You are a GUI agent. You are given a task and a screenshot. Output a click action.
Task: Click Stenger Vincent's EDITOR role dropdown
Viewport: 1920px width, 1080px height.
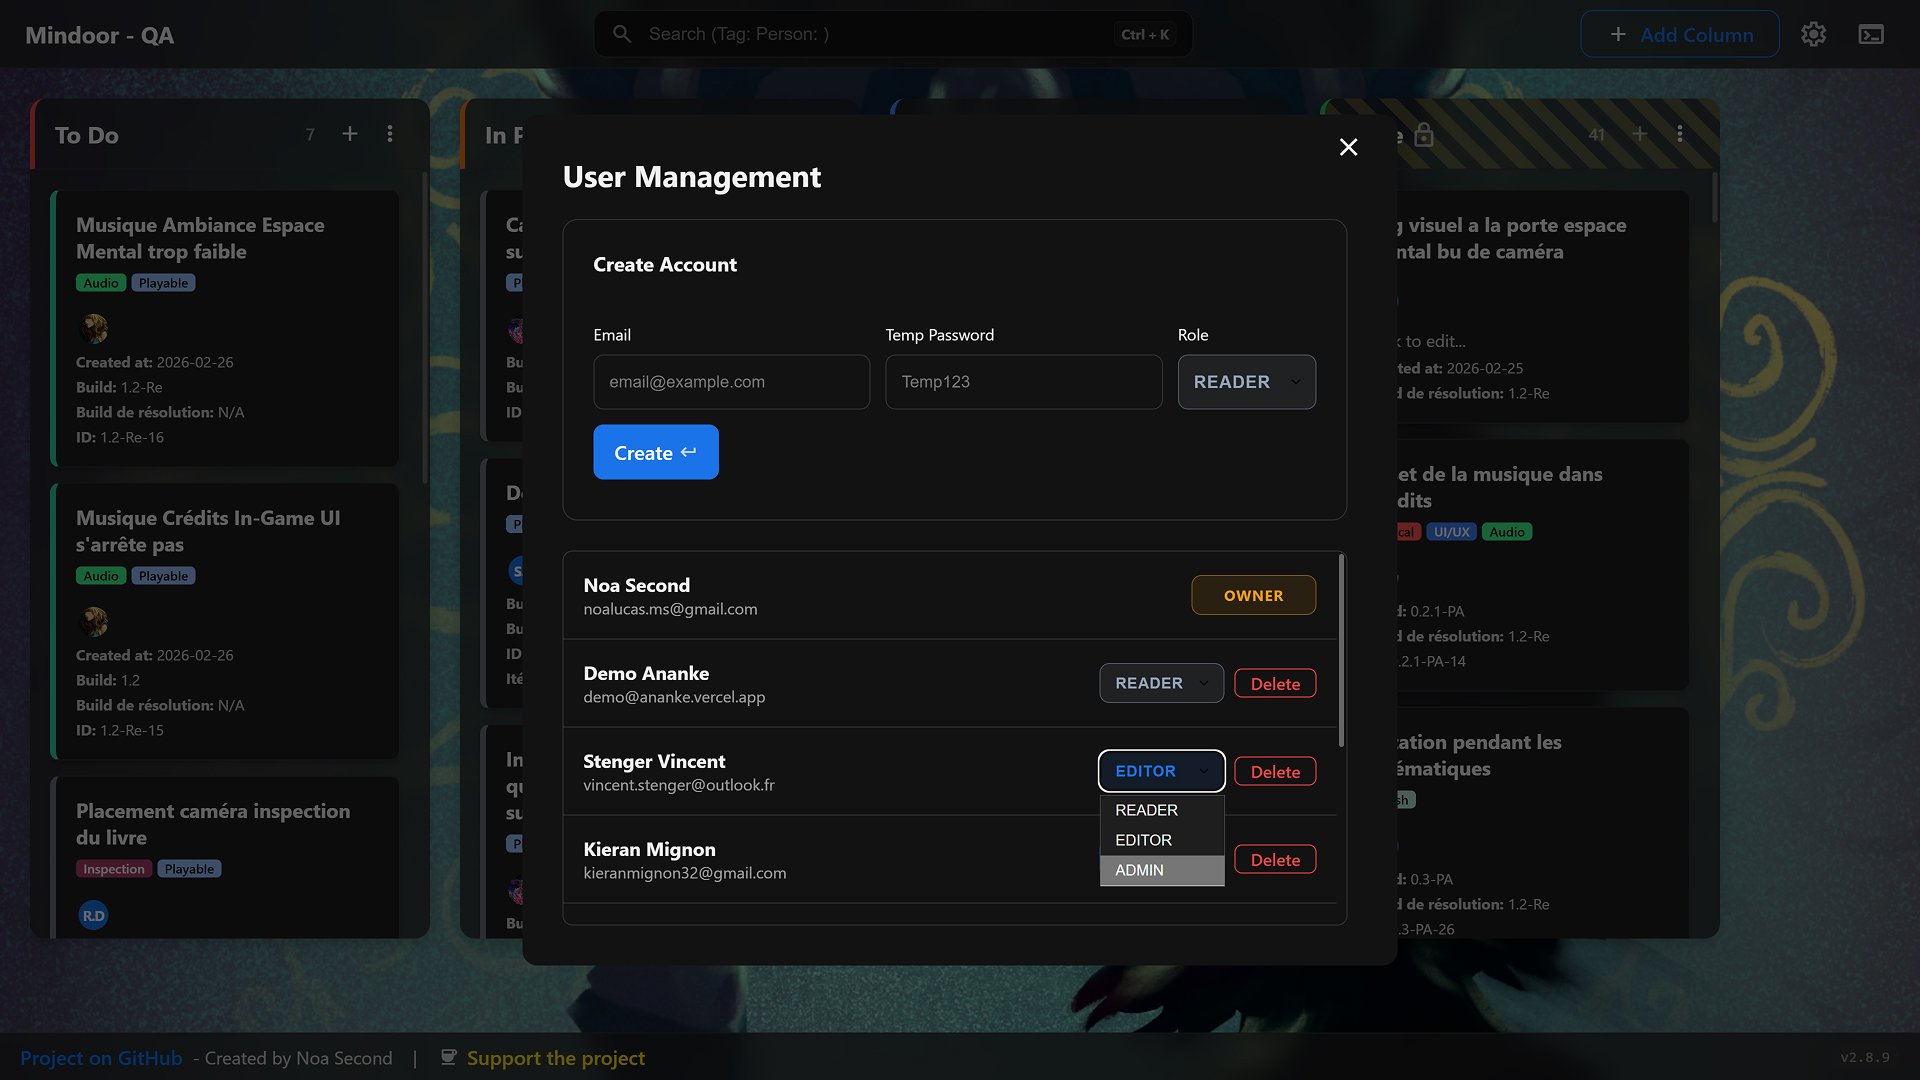pos(1161,771)
